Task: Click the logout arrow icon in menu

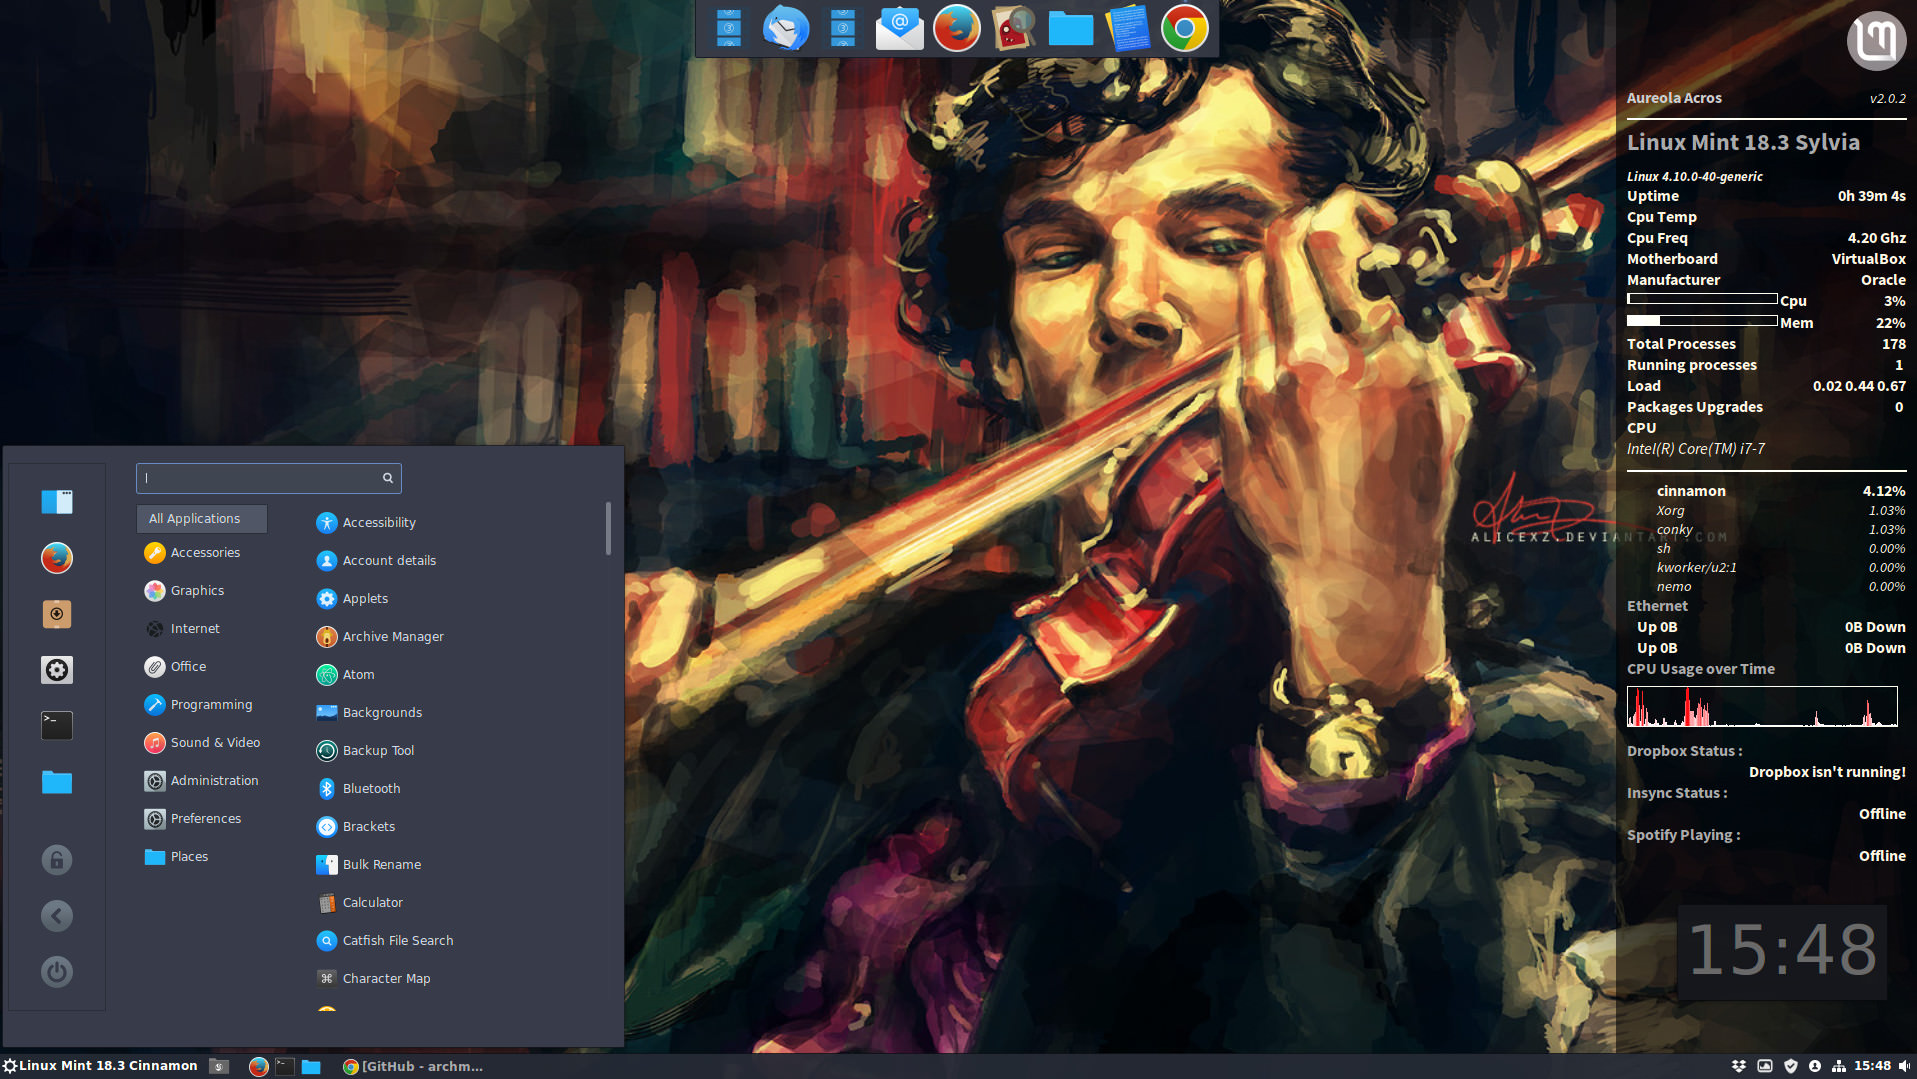Action: click(57, 916)
